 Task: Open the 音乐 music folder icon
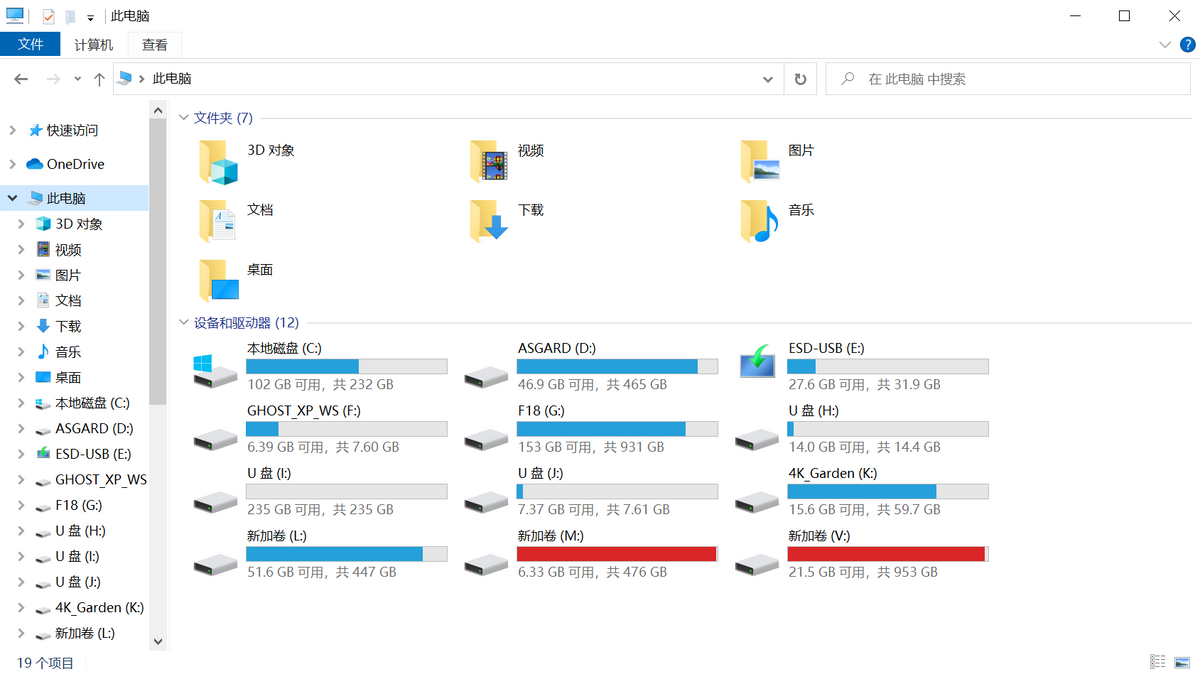759,221
